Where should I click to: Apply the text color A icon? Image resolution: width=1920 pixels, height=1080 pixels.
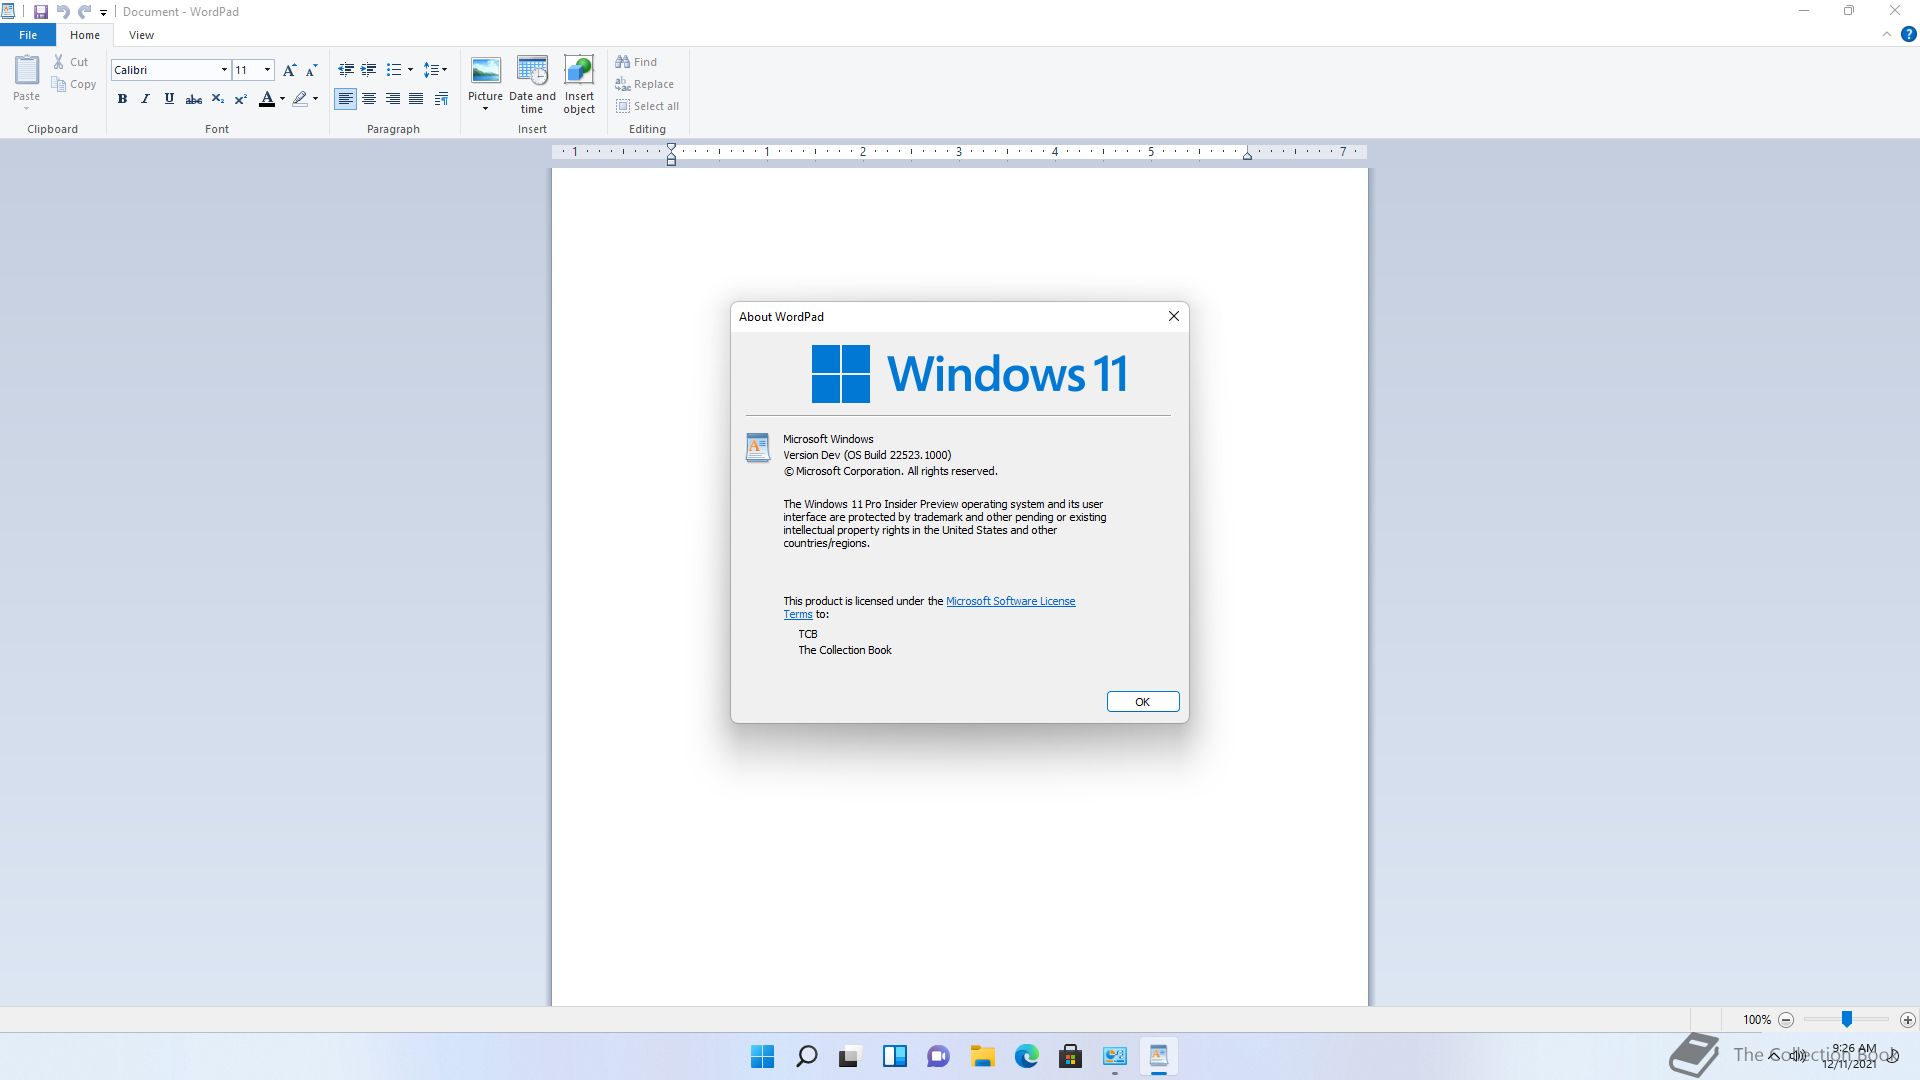pos(266,99)
